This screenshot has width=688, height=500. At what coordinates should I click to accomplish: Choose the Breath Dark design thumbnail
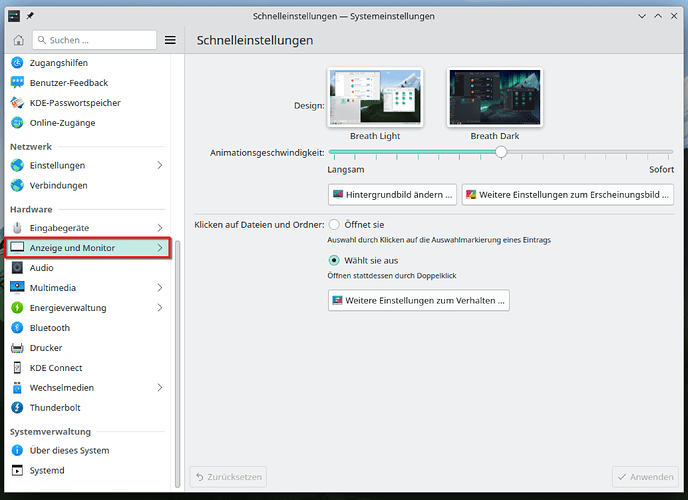[494, 97]
